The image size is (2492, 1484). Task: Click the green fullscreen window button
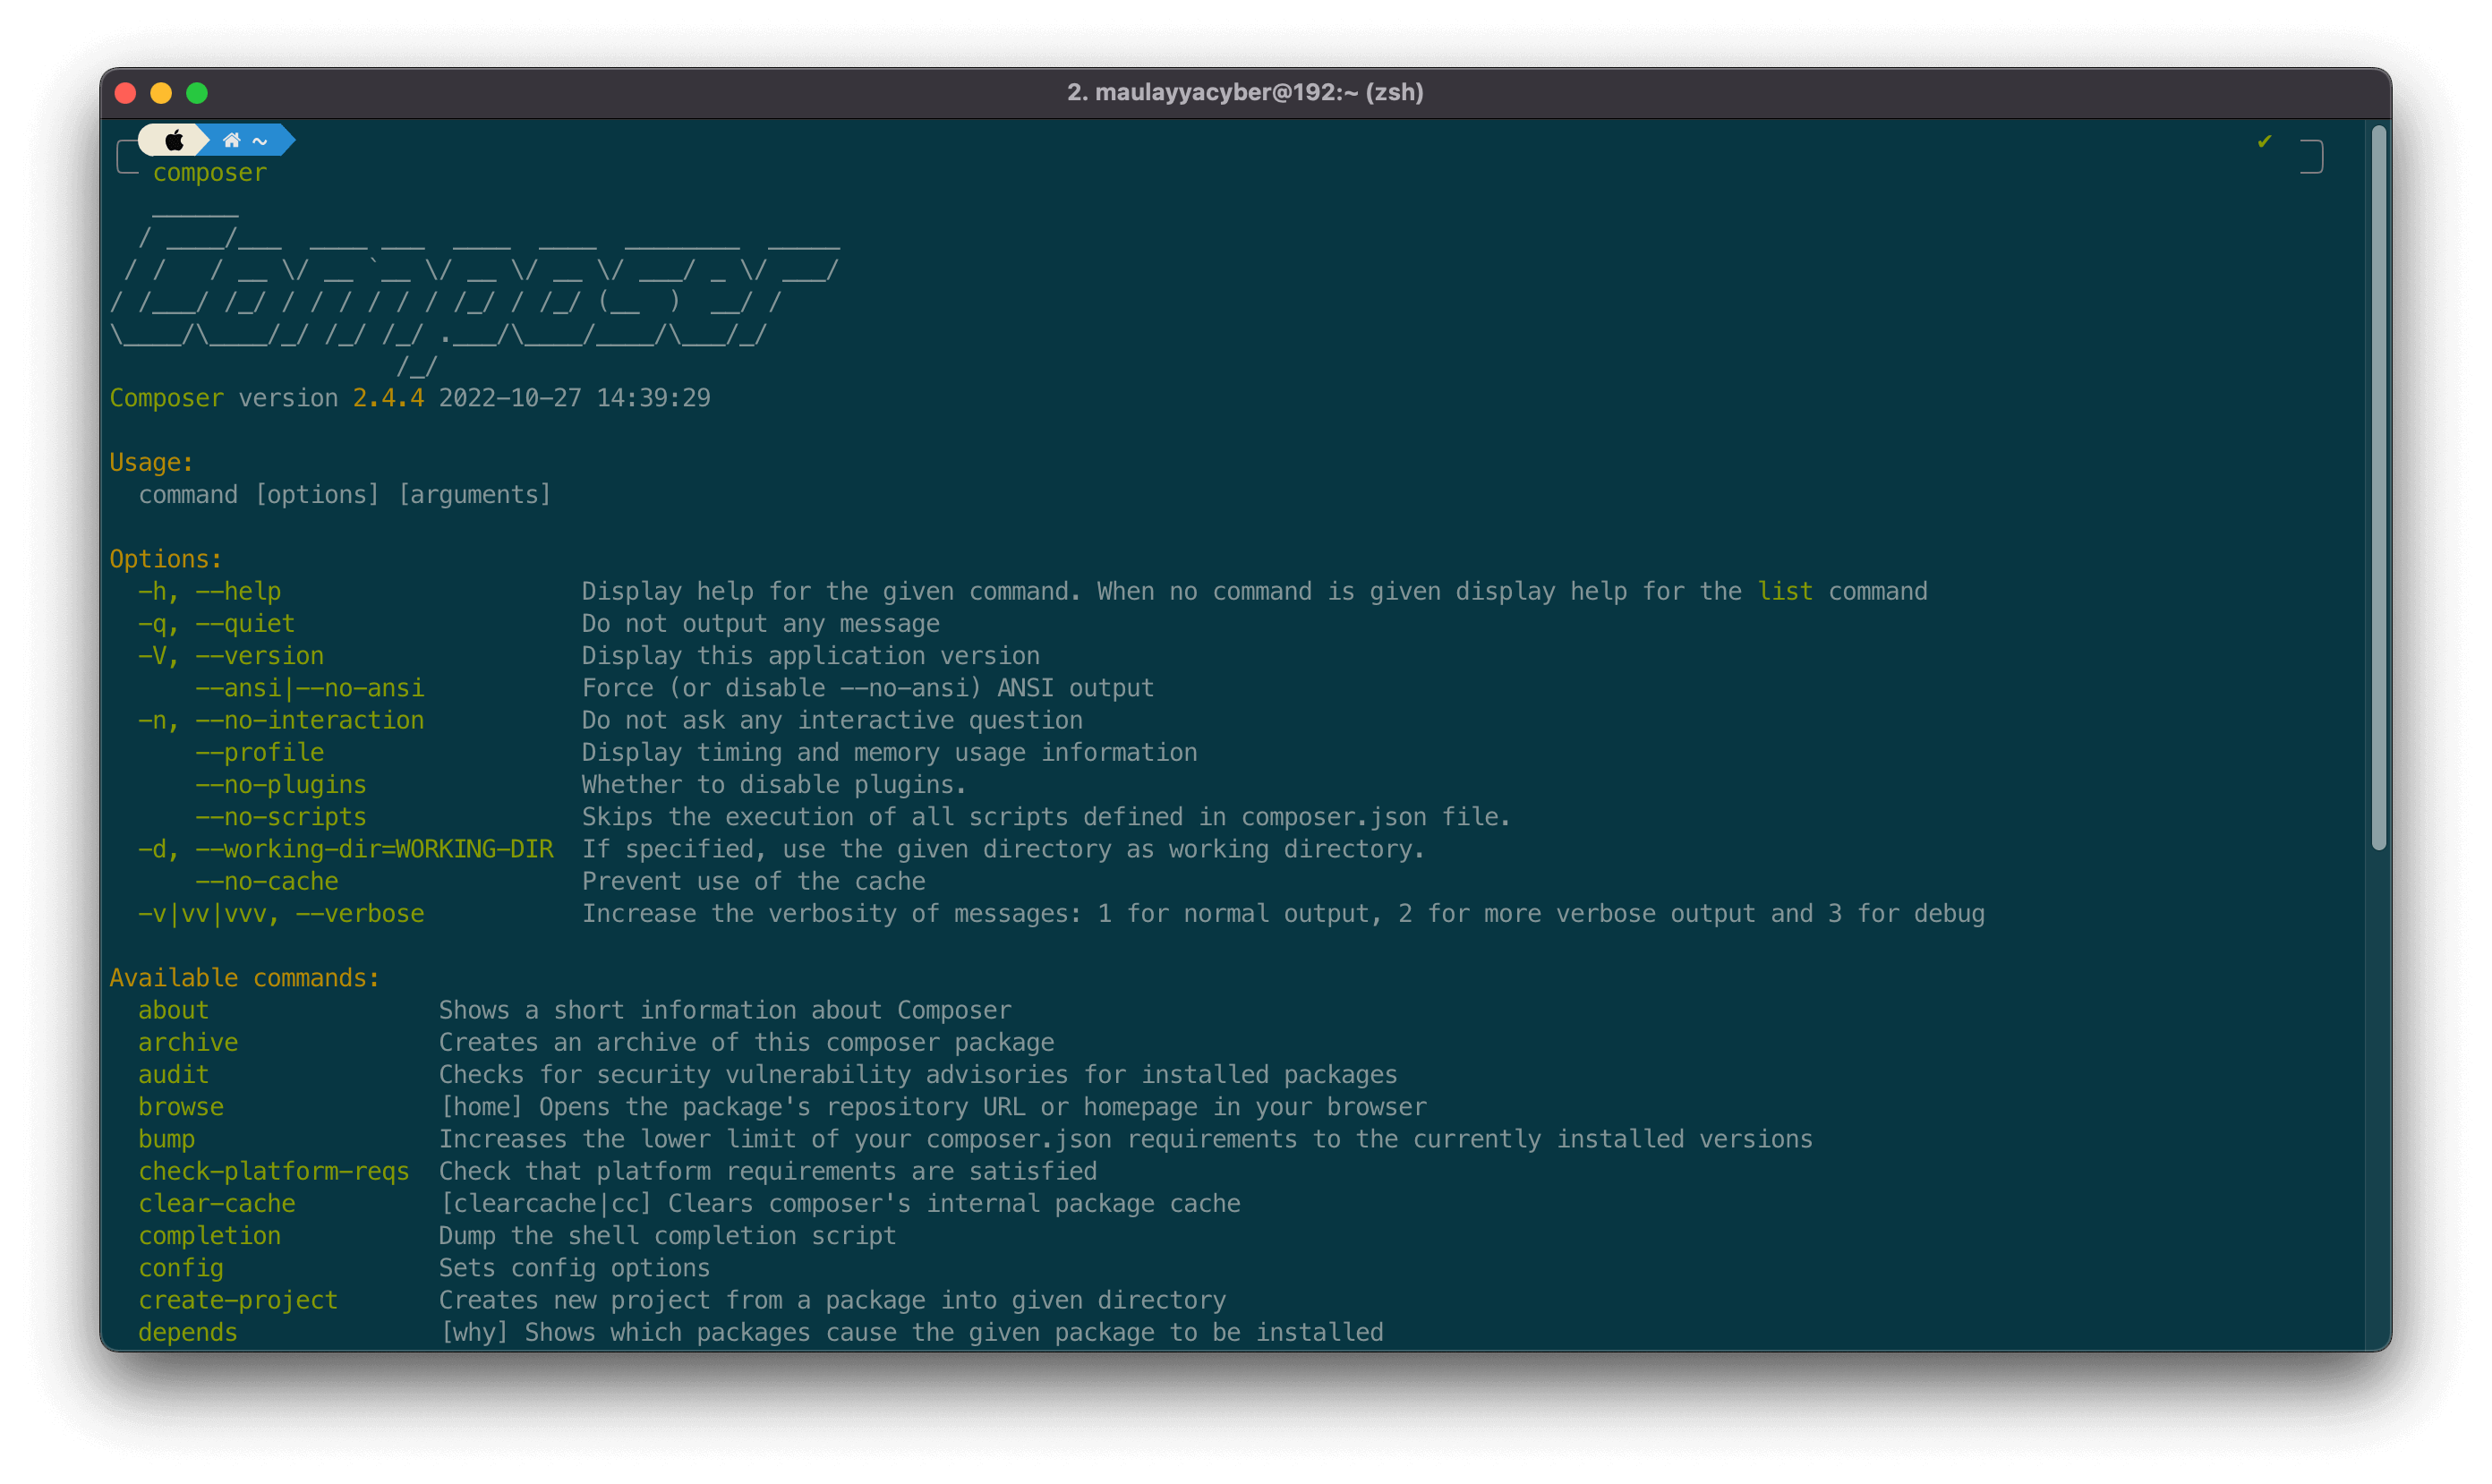point(197,93)
